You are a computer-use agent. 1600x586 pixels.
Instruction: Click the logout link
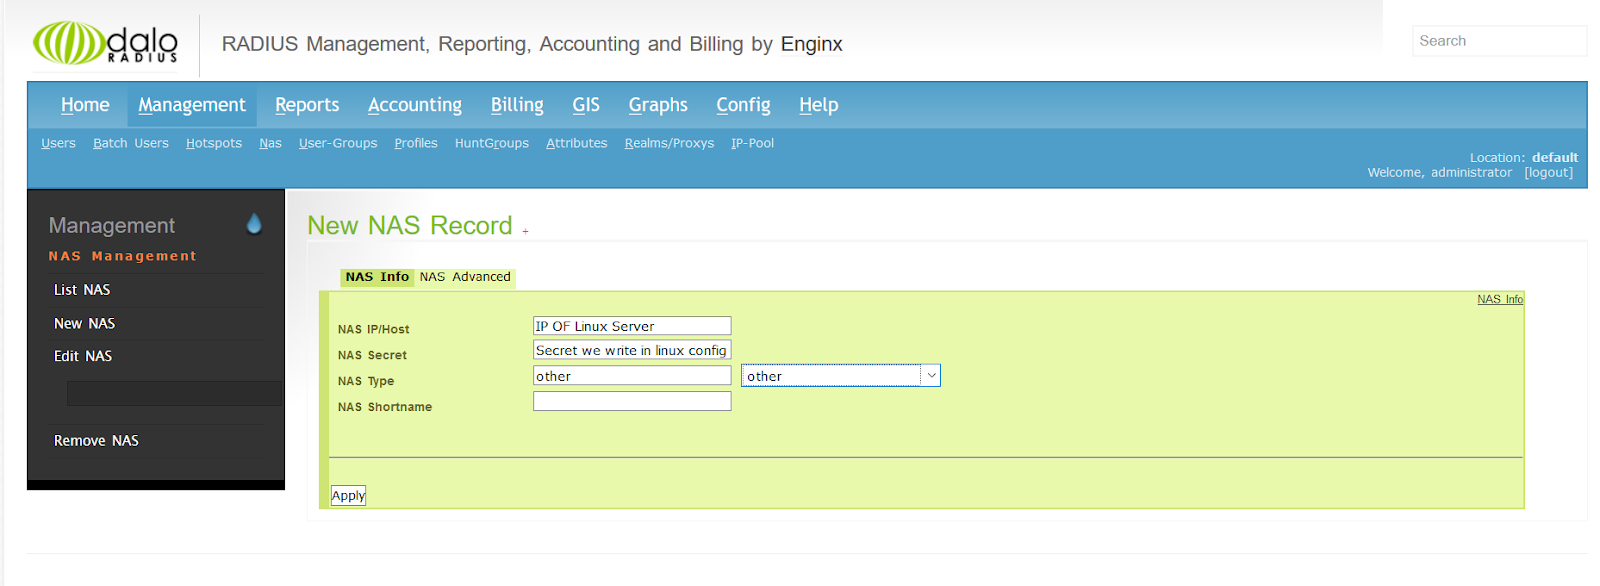pyautogui.click(x=1548, y=173)
